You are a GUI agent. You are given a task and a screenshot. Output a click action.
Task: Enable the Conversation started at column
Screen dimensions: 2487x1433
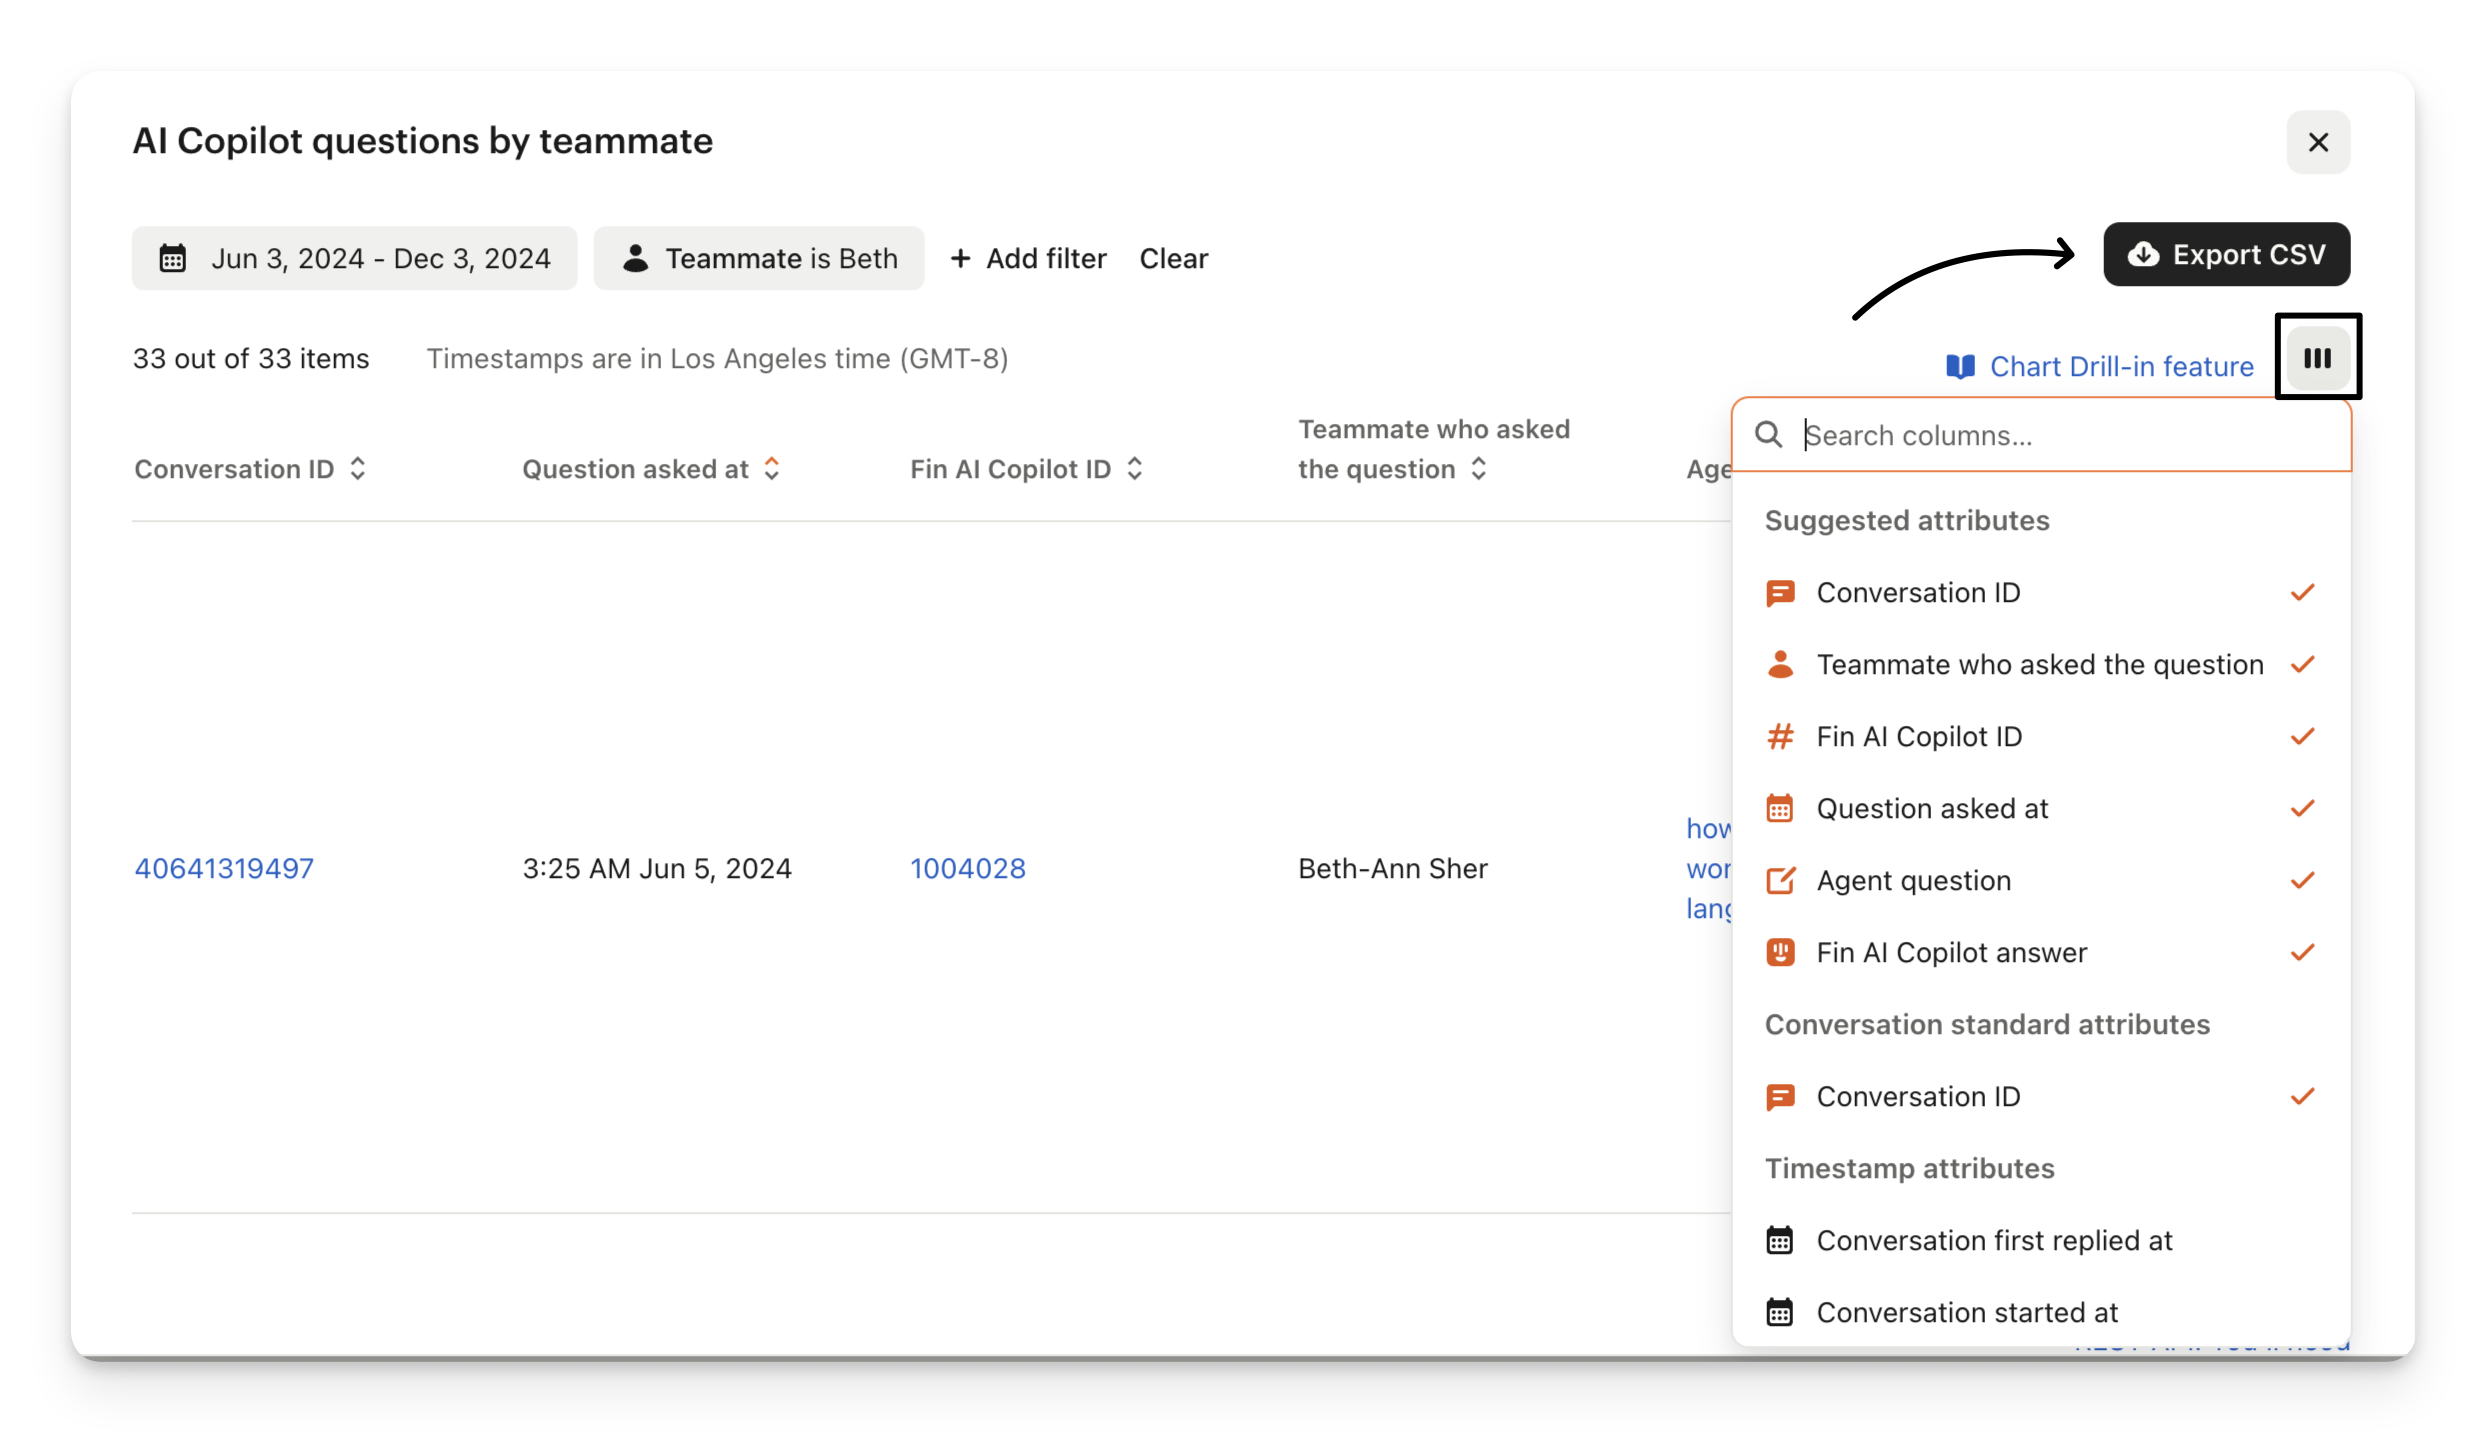[2040, 1313]
